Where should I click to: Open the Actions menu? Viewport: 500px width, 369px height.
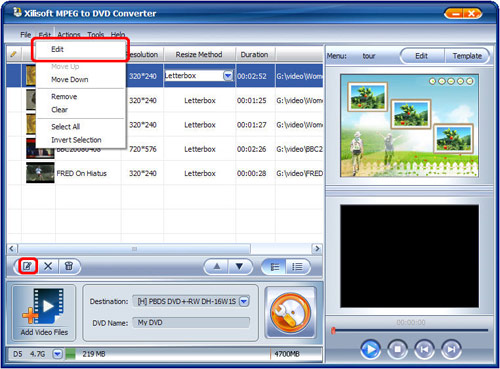tap(69, 35)
